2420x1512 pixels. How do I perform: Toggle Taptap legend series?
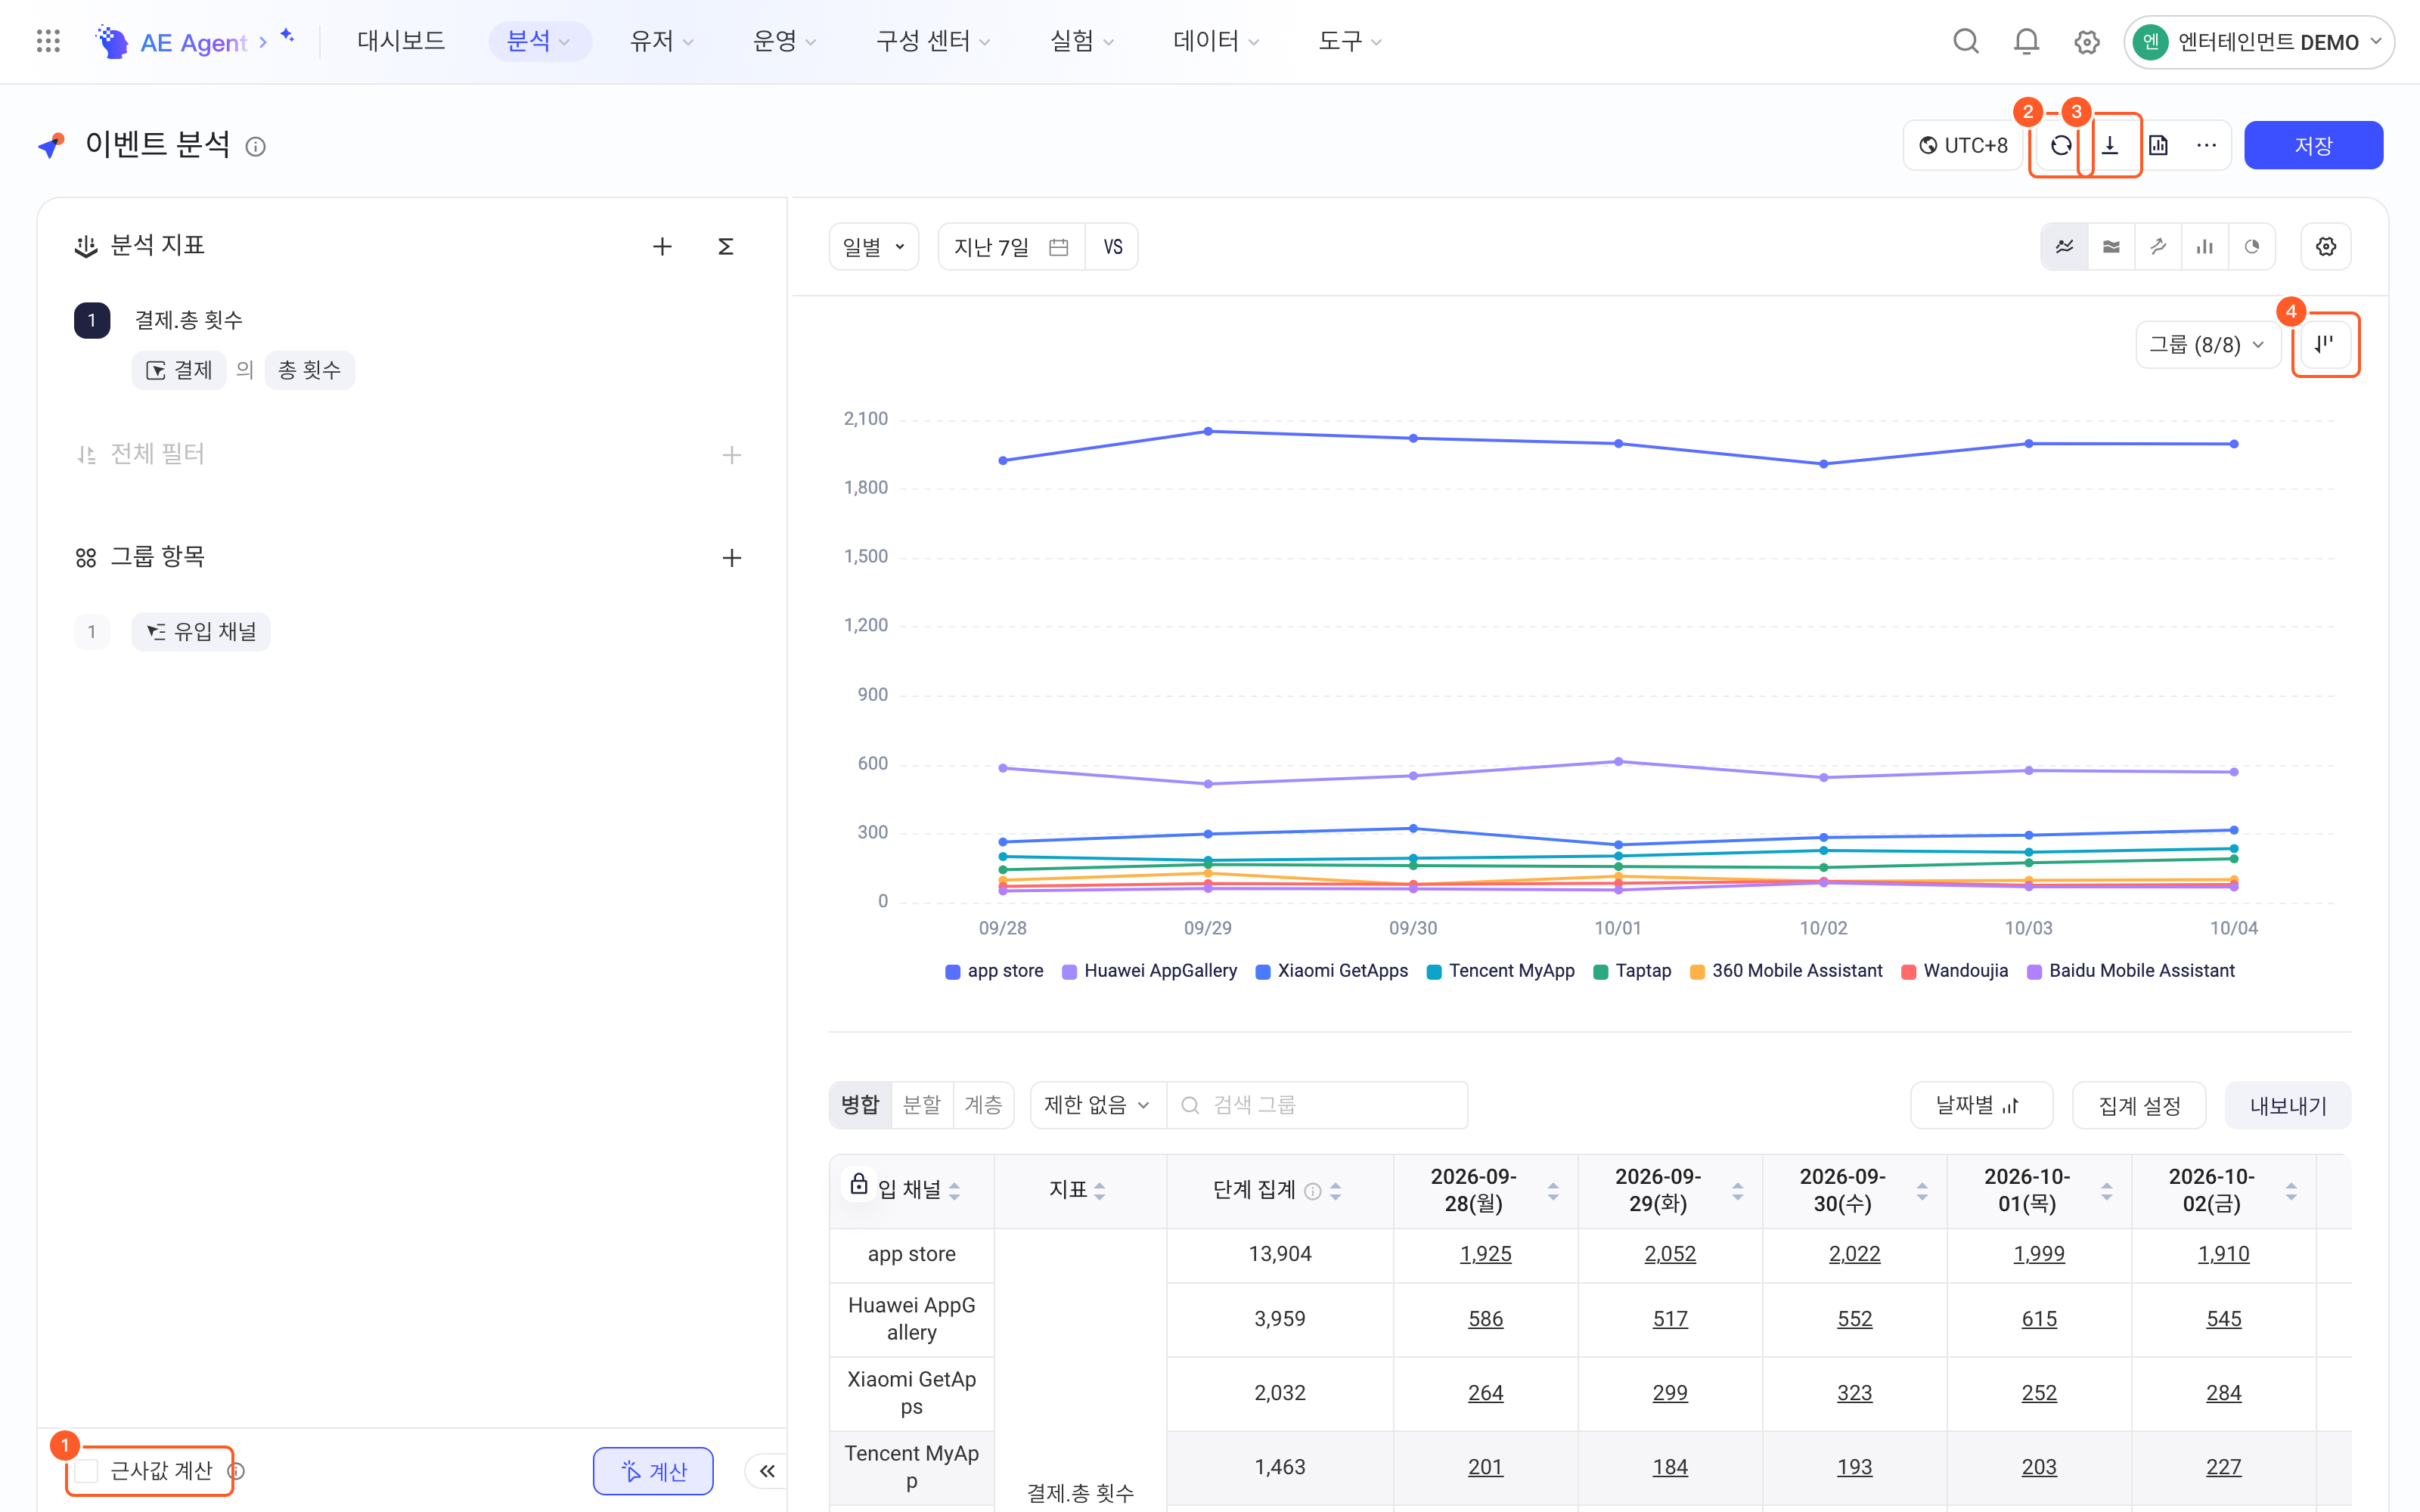[x=1632, y=971]
